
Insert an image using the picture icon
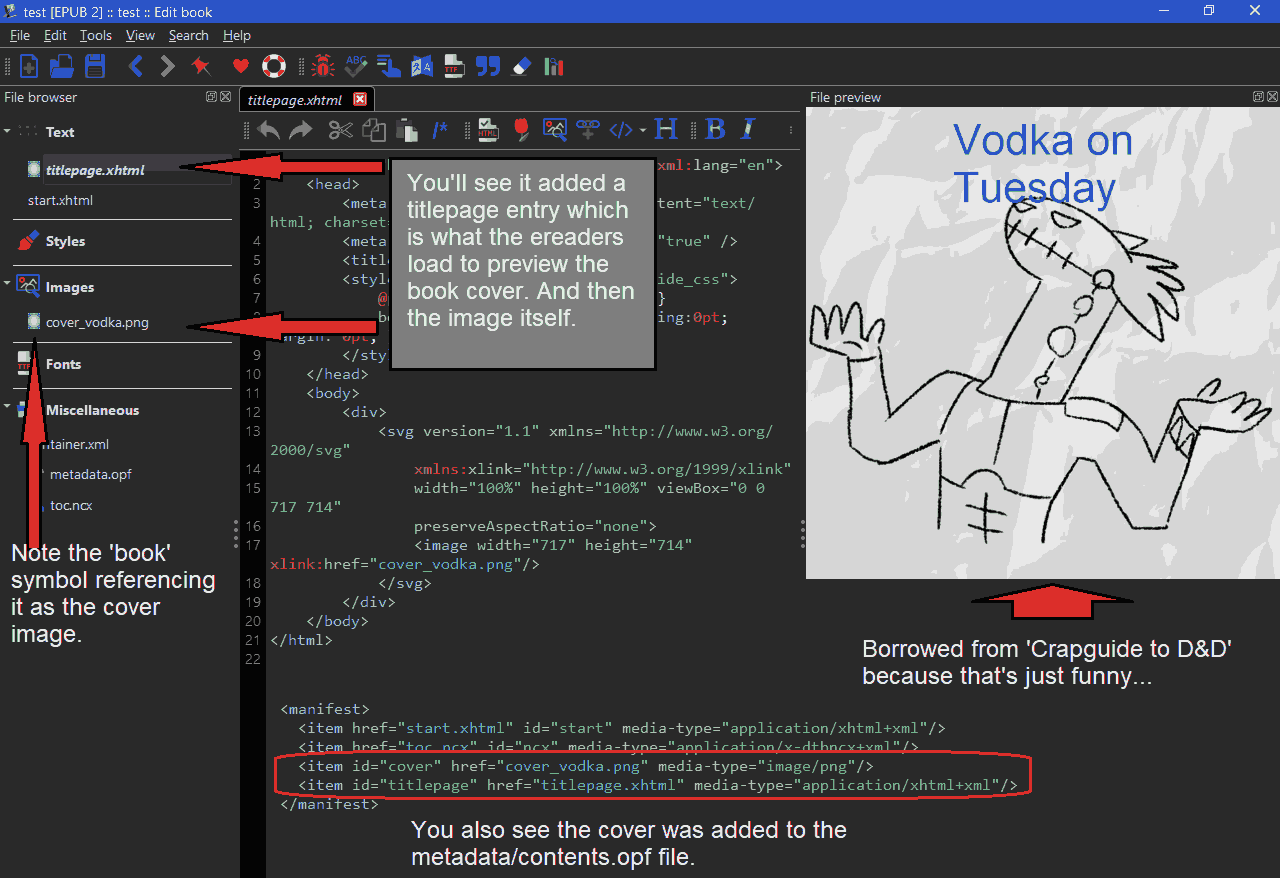coord(555,129)
